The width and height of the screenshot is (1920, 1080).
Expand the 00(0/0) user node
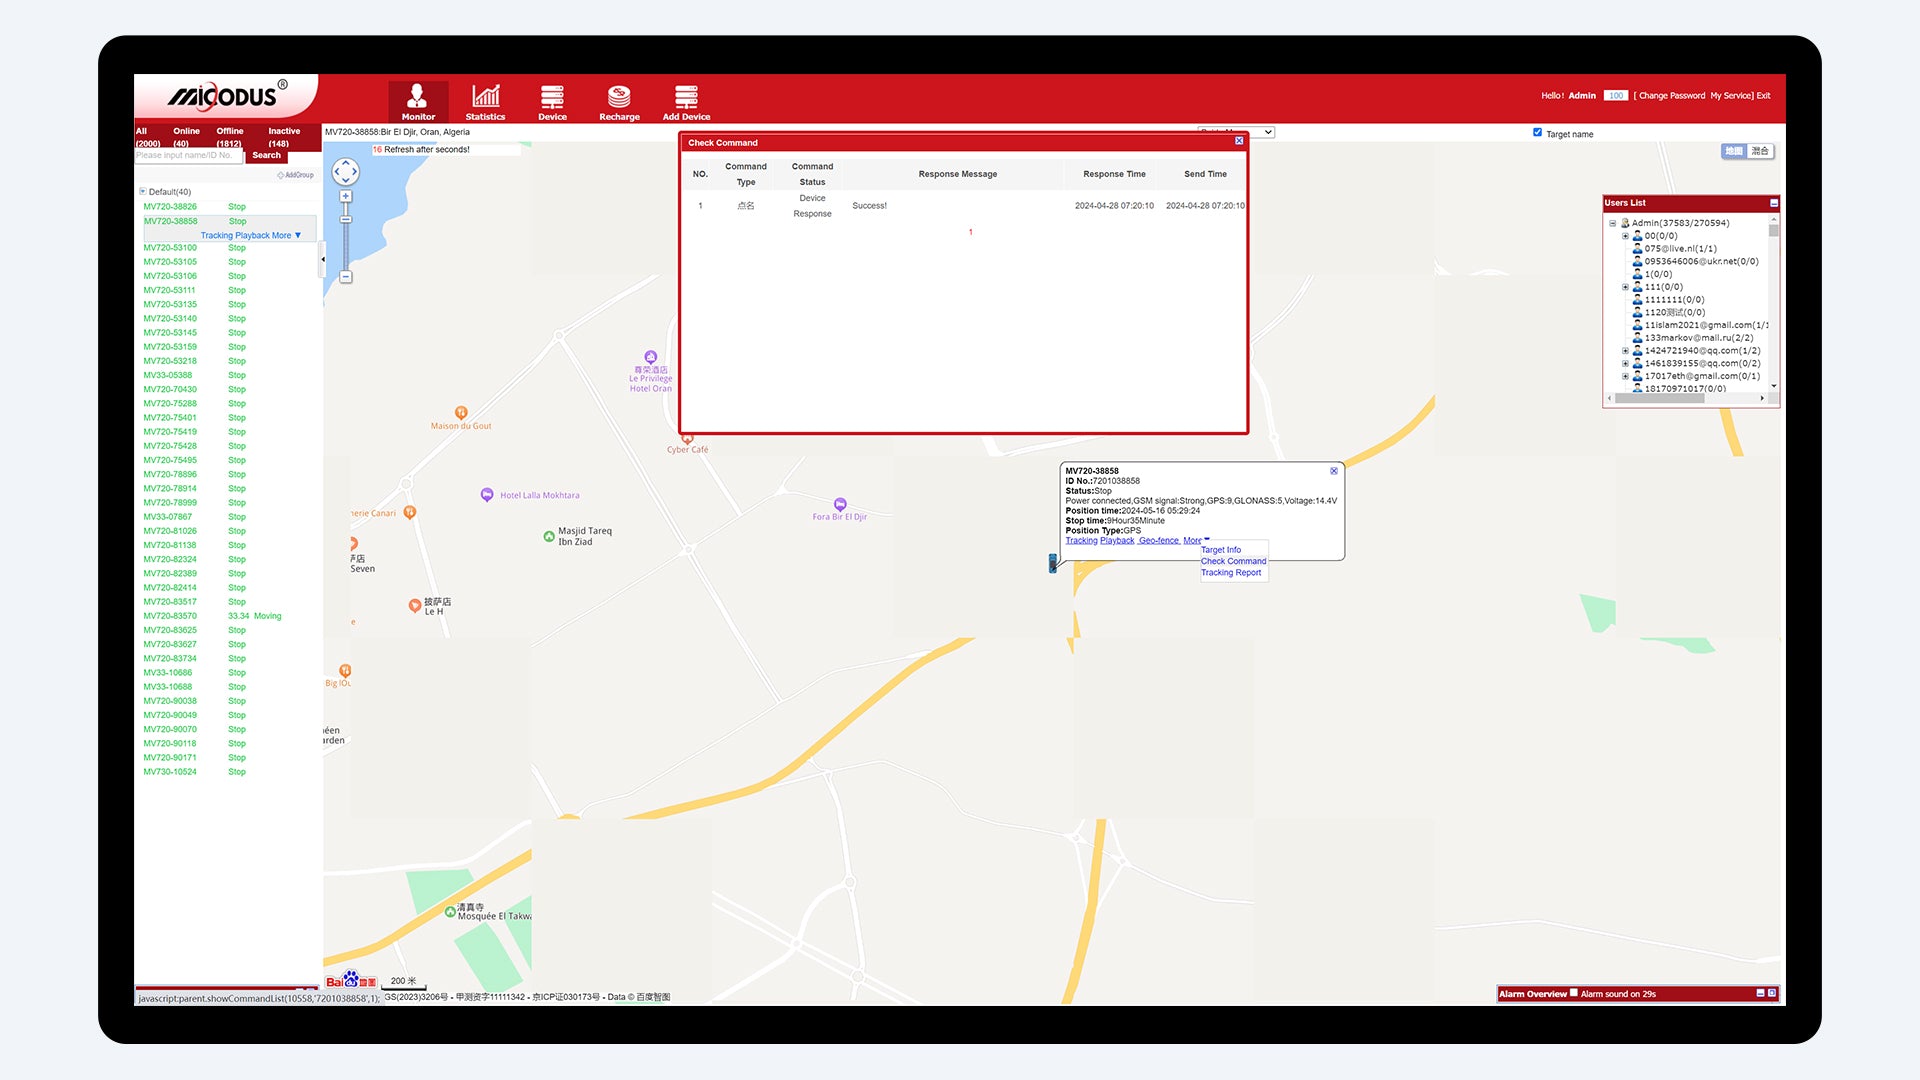coord(1625,236)
